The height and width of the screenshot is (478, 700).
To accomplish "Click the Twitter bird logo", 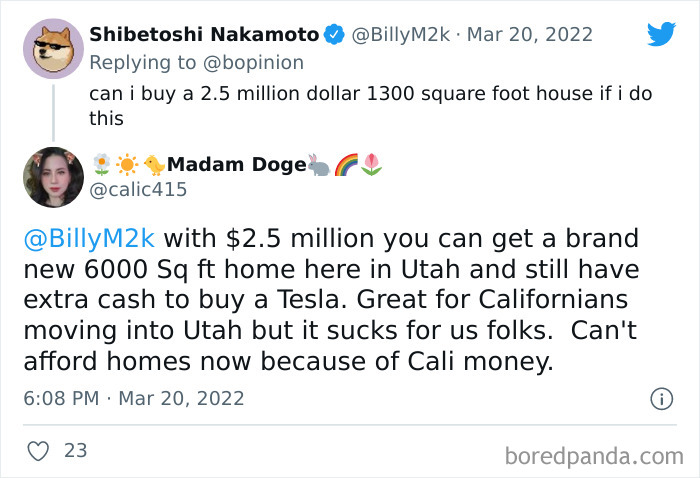I will [x=661, y=34].
